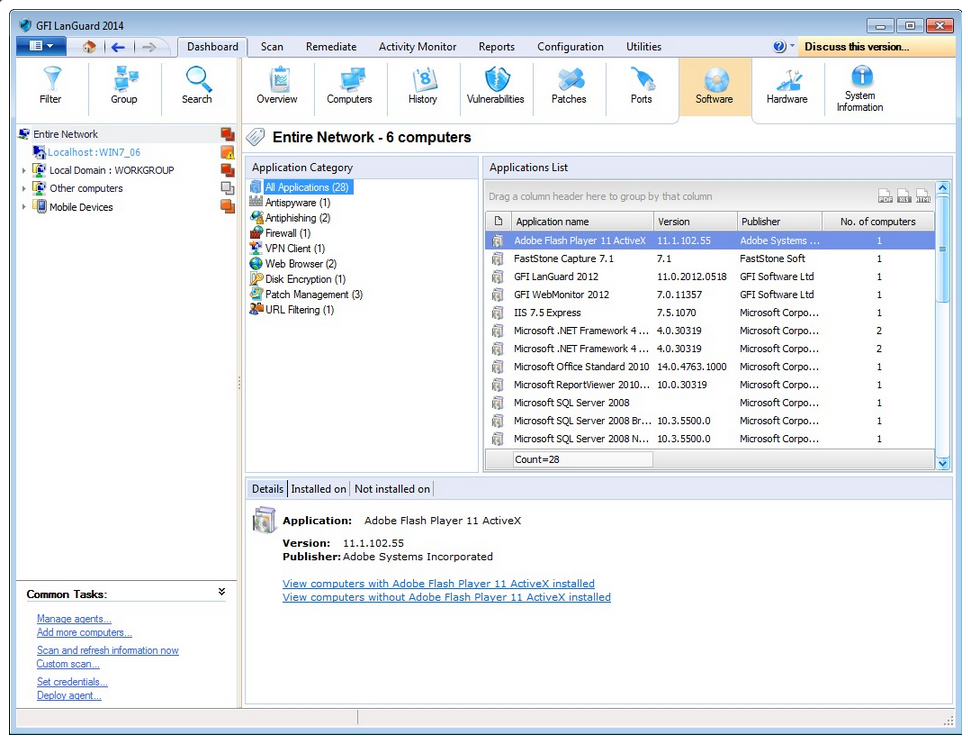The height and width of the screenshot is (740, 968).
Task: Open the Patches dashboard view
Action: pyautogui.click(x=569, y=86)
